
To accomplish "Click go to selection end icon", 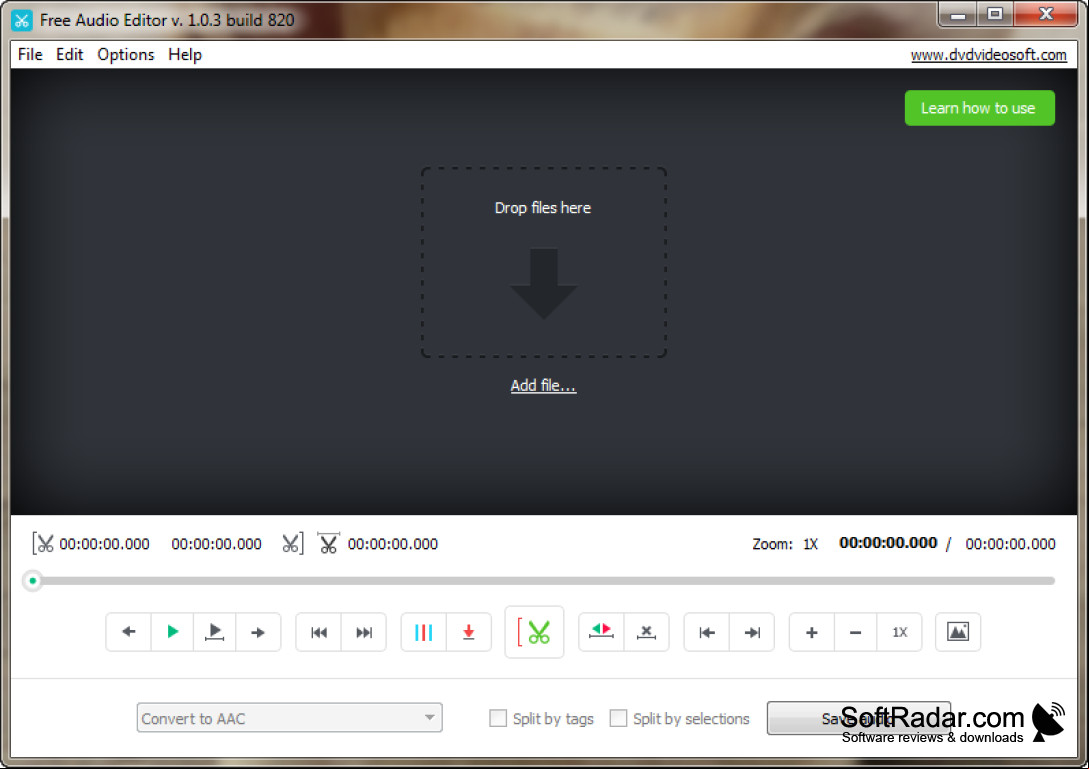I will 752,632.
